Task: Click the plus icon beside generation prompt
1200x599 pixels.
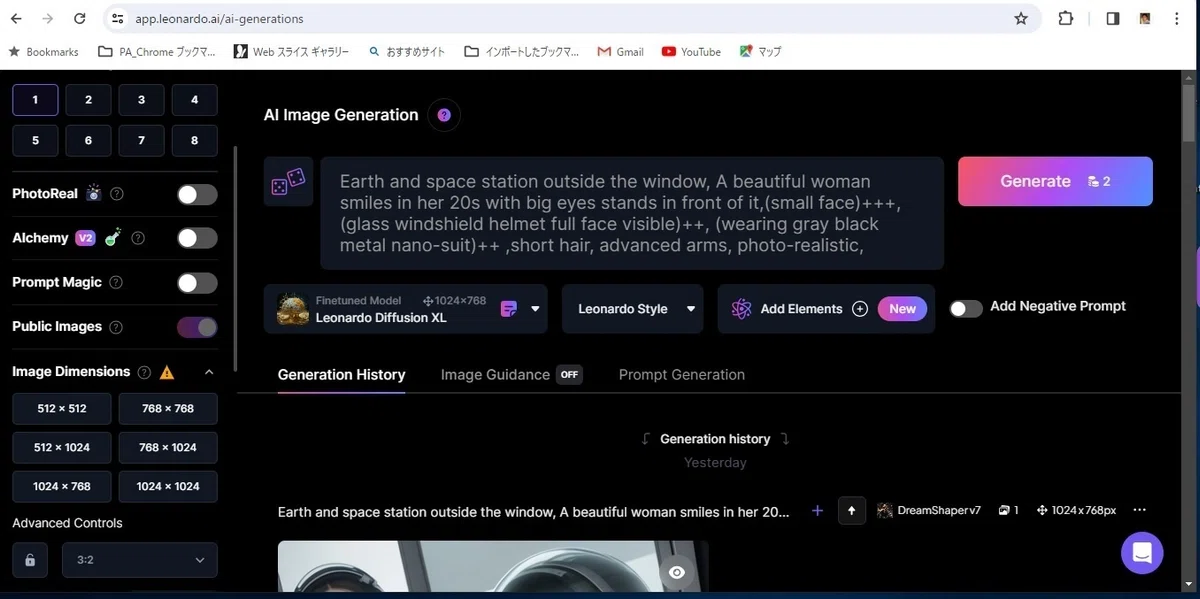Action: pos(817,510)
